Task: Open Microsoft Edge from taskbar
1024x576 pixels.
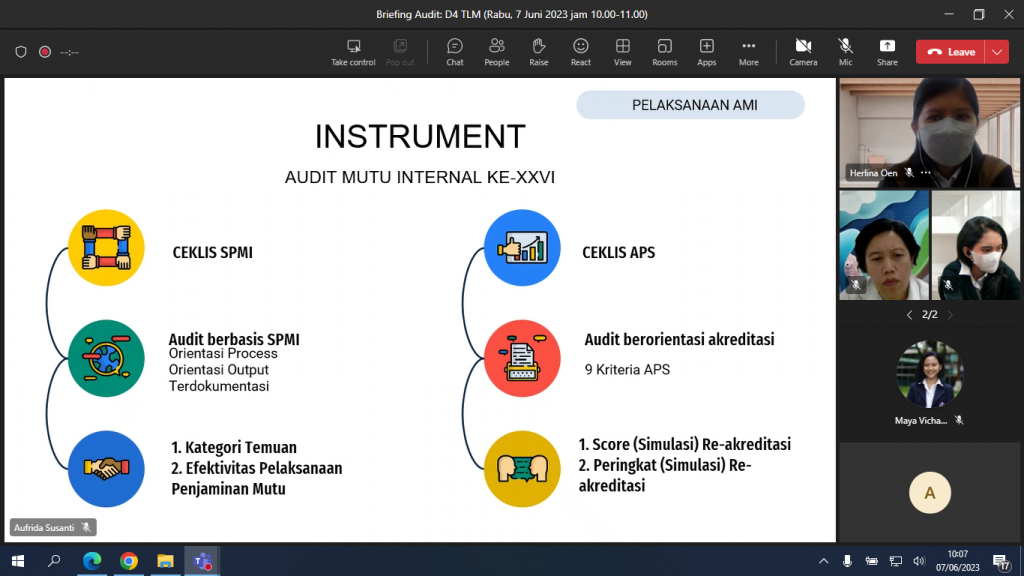Action: tap(92, 561)
